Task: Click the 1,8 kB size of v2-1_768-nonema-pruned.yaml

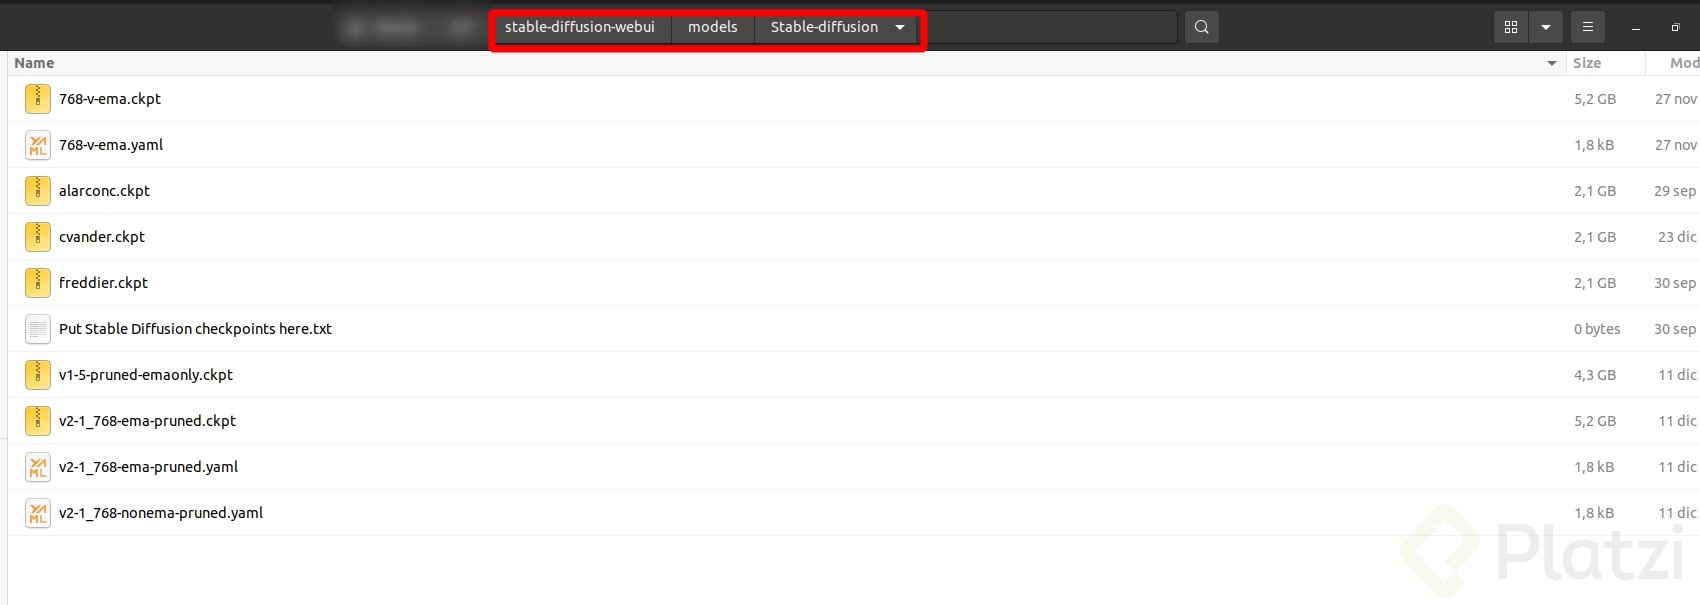Action: [1594, 513]
